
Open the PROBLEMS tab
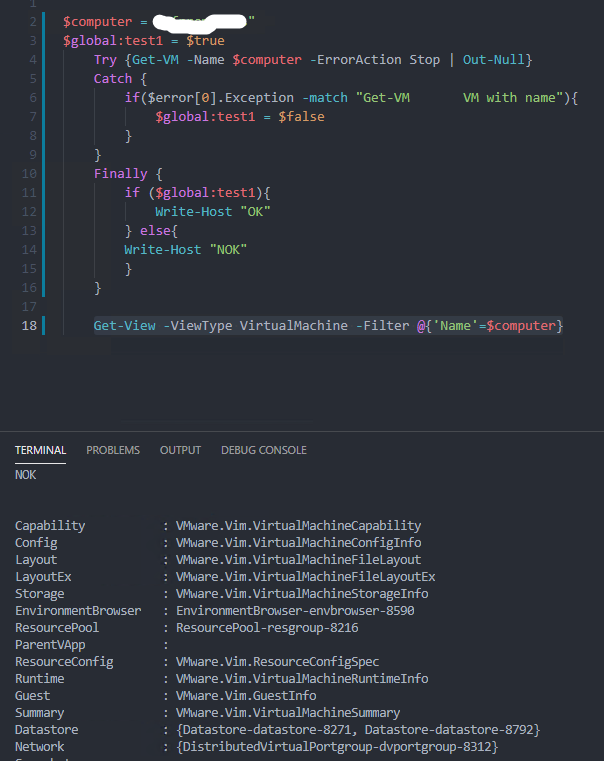tap(113, 450)
